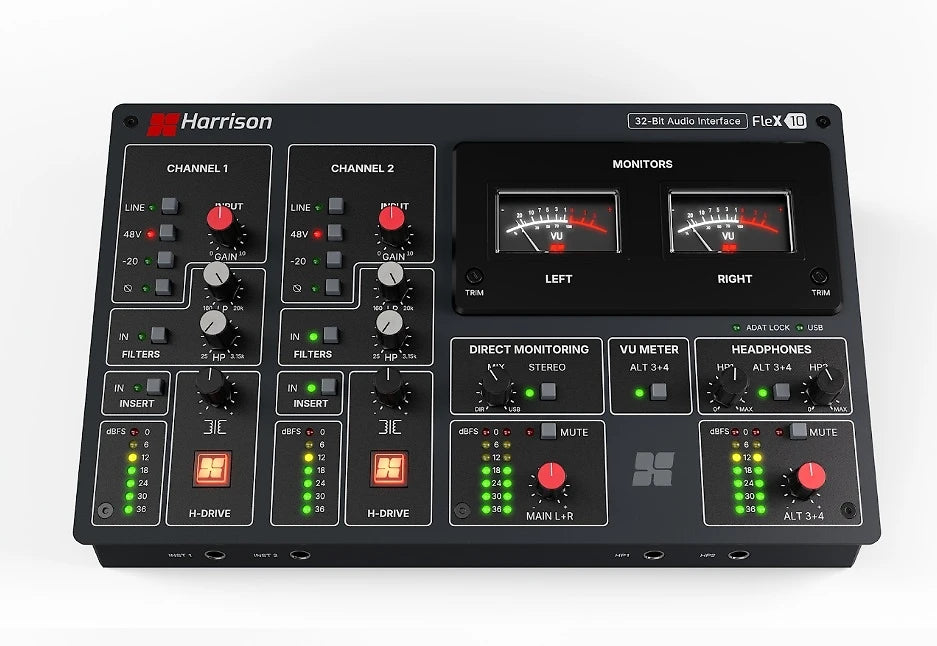The width and height of the screenshot is (937, 646).
Task: Click the 32-Bit Audio Interface label
Action: coord(687,121)
